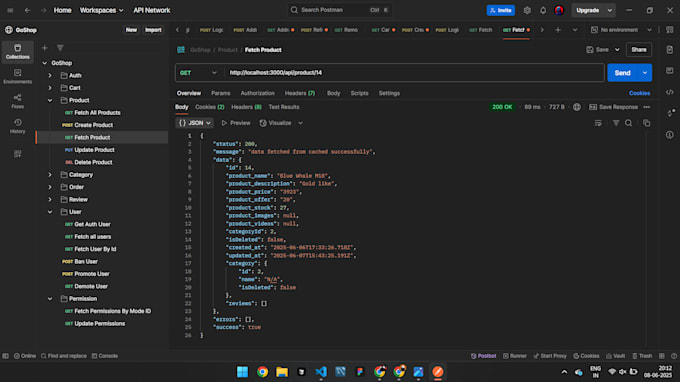This screenshot has height=382, width=680.
Task: Collapse the Permission folder
Action: [x=50, y=299]
